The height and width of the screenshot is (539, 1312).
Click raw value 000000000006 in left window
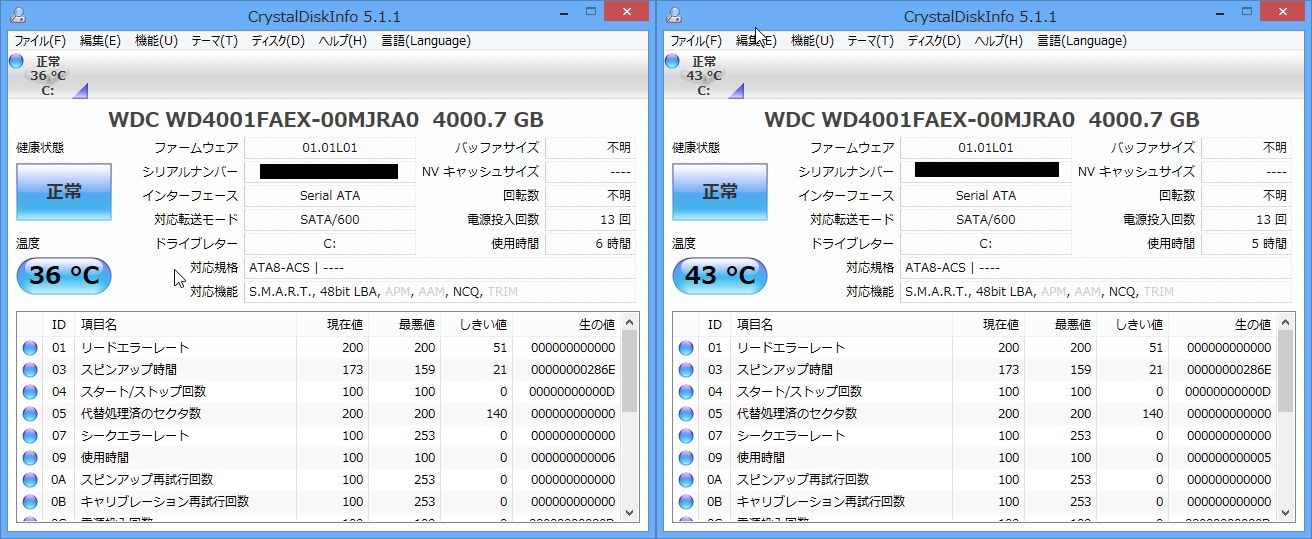click(x=572, y=458)
